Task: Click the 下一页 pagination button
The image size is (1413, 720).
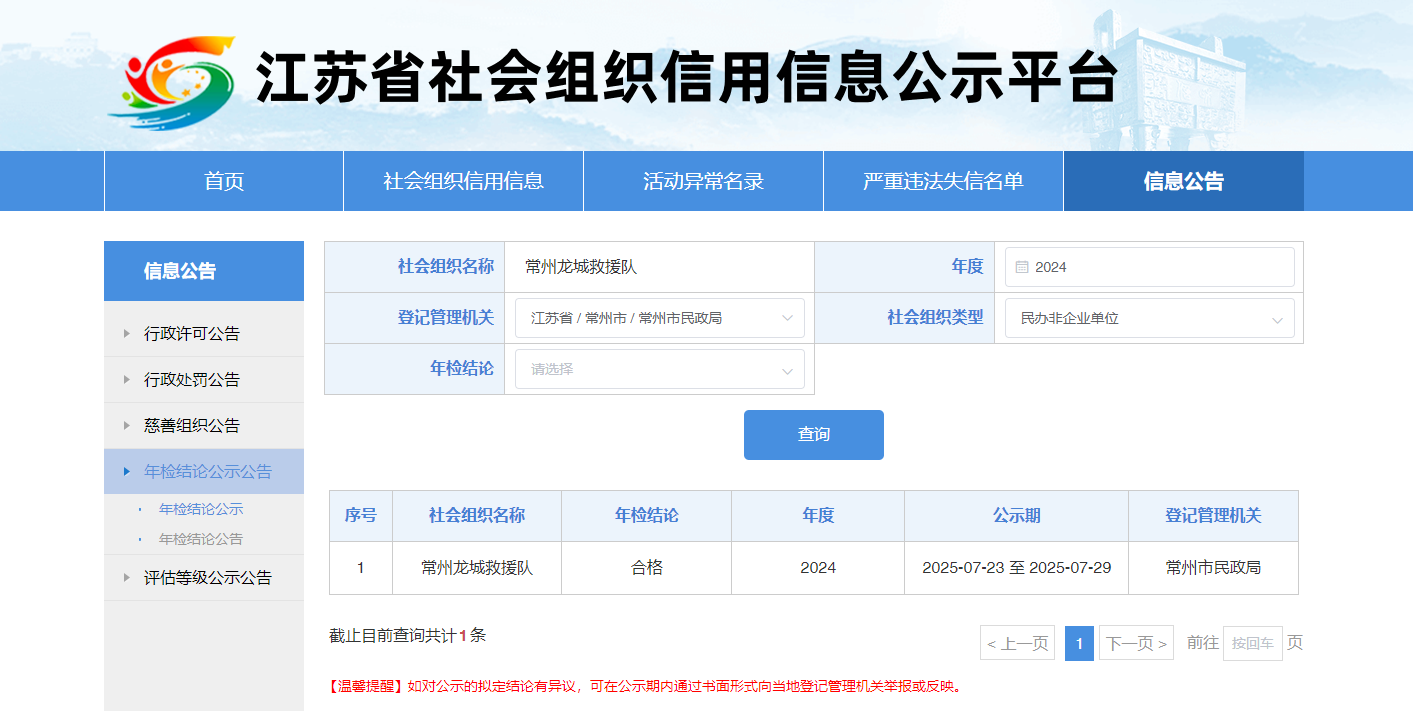Action: (1136, 643)
